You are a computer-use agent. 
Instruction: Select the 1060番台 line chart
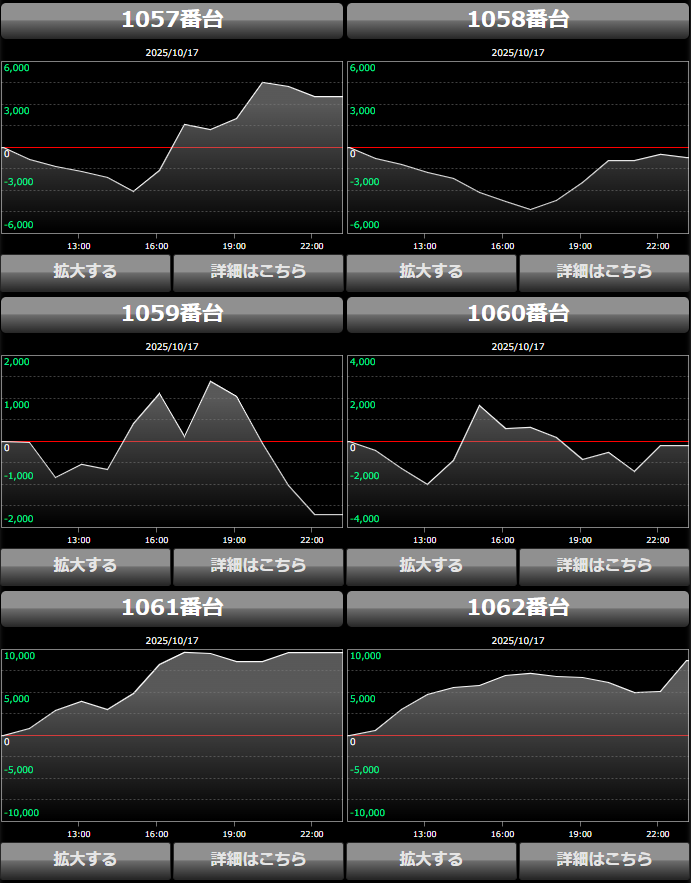click(x=518, y=444)
